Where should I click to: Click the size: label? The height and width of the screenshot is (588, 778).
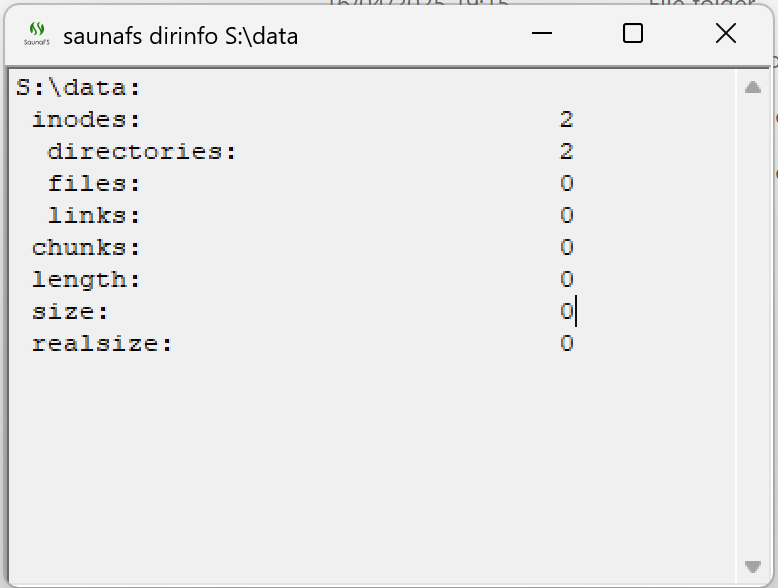(x=70, y=312)
